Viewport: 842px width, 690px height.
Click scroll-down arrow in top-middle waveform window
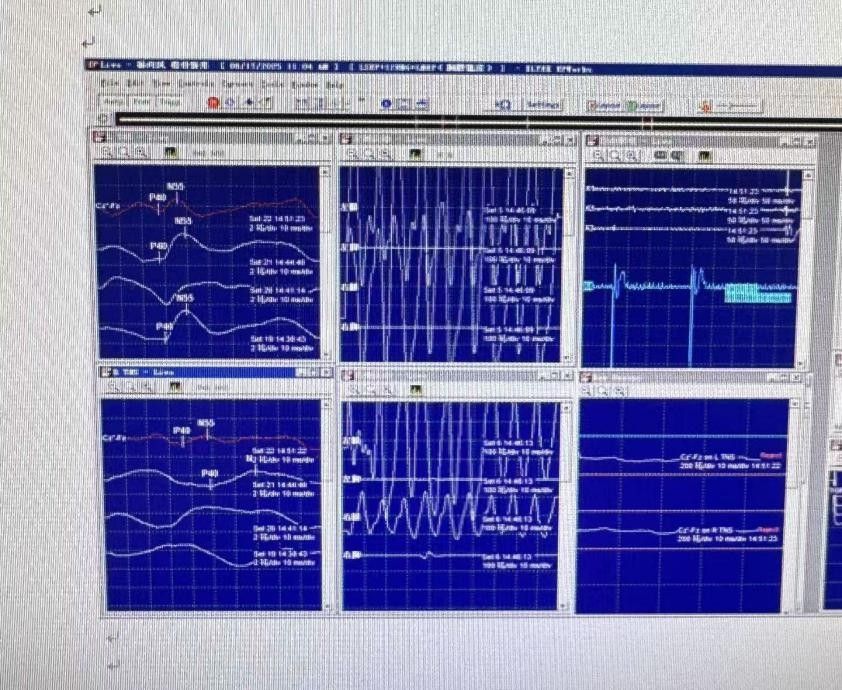[569, 358]
